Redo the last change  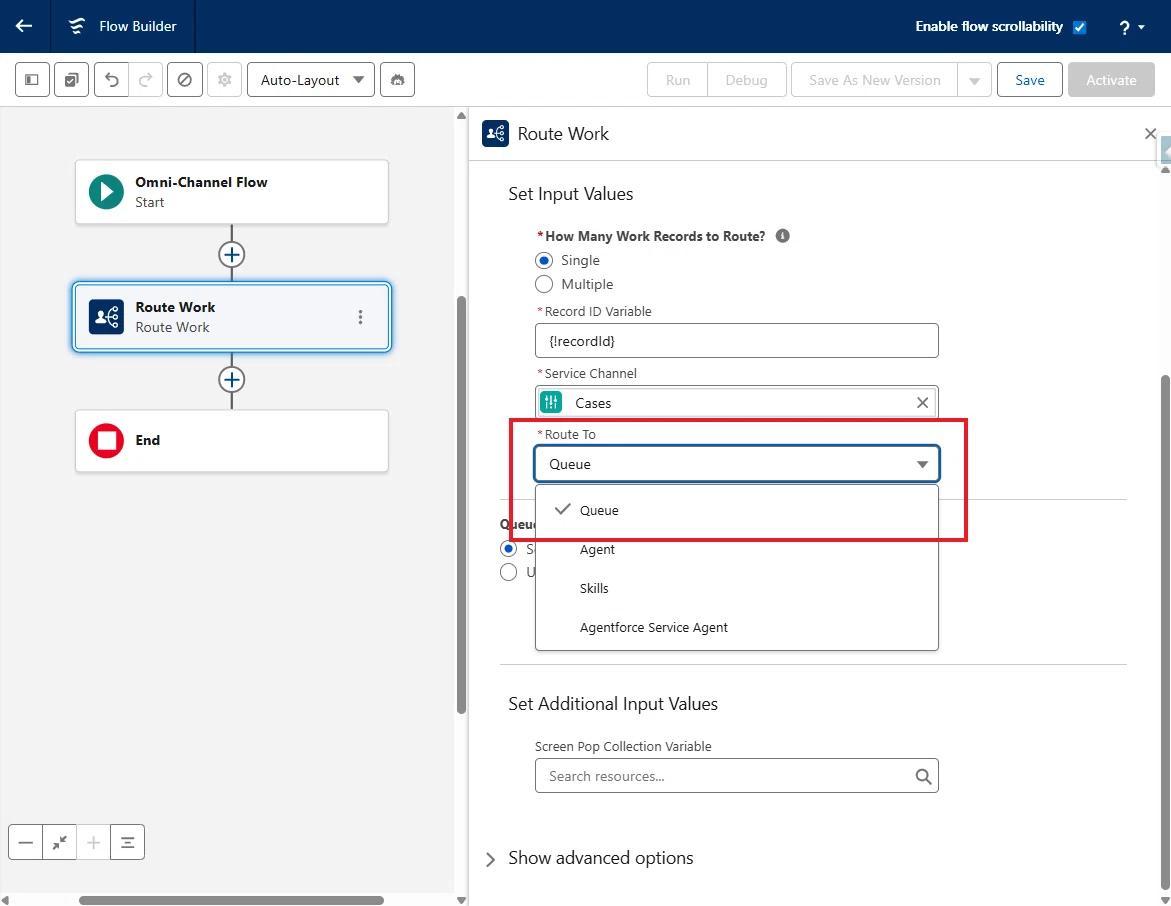(146, 79)
